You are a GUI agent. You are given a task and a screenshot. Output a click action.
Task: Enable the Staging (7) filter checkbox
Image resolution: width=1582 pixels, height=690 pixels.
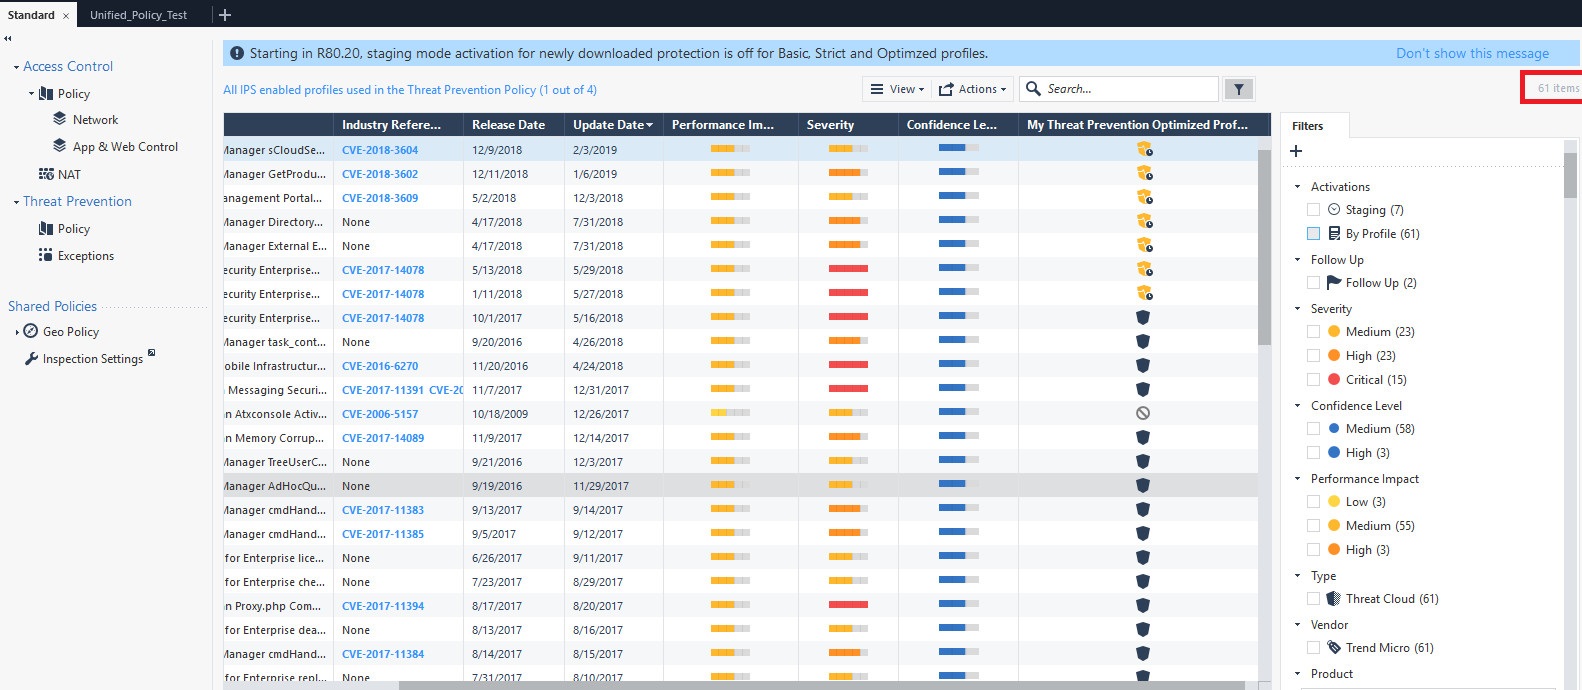[1313, 210]
